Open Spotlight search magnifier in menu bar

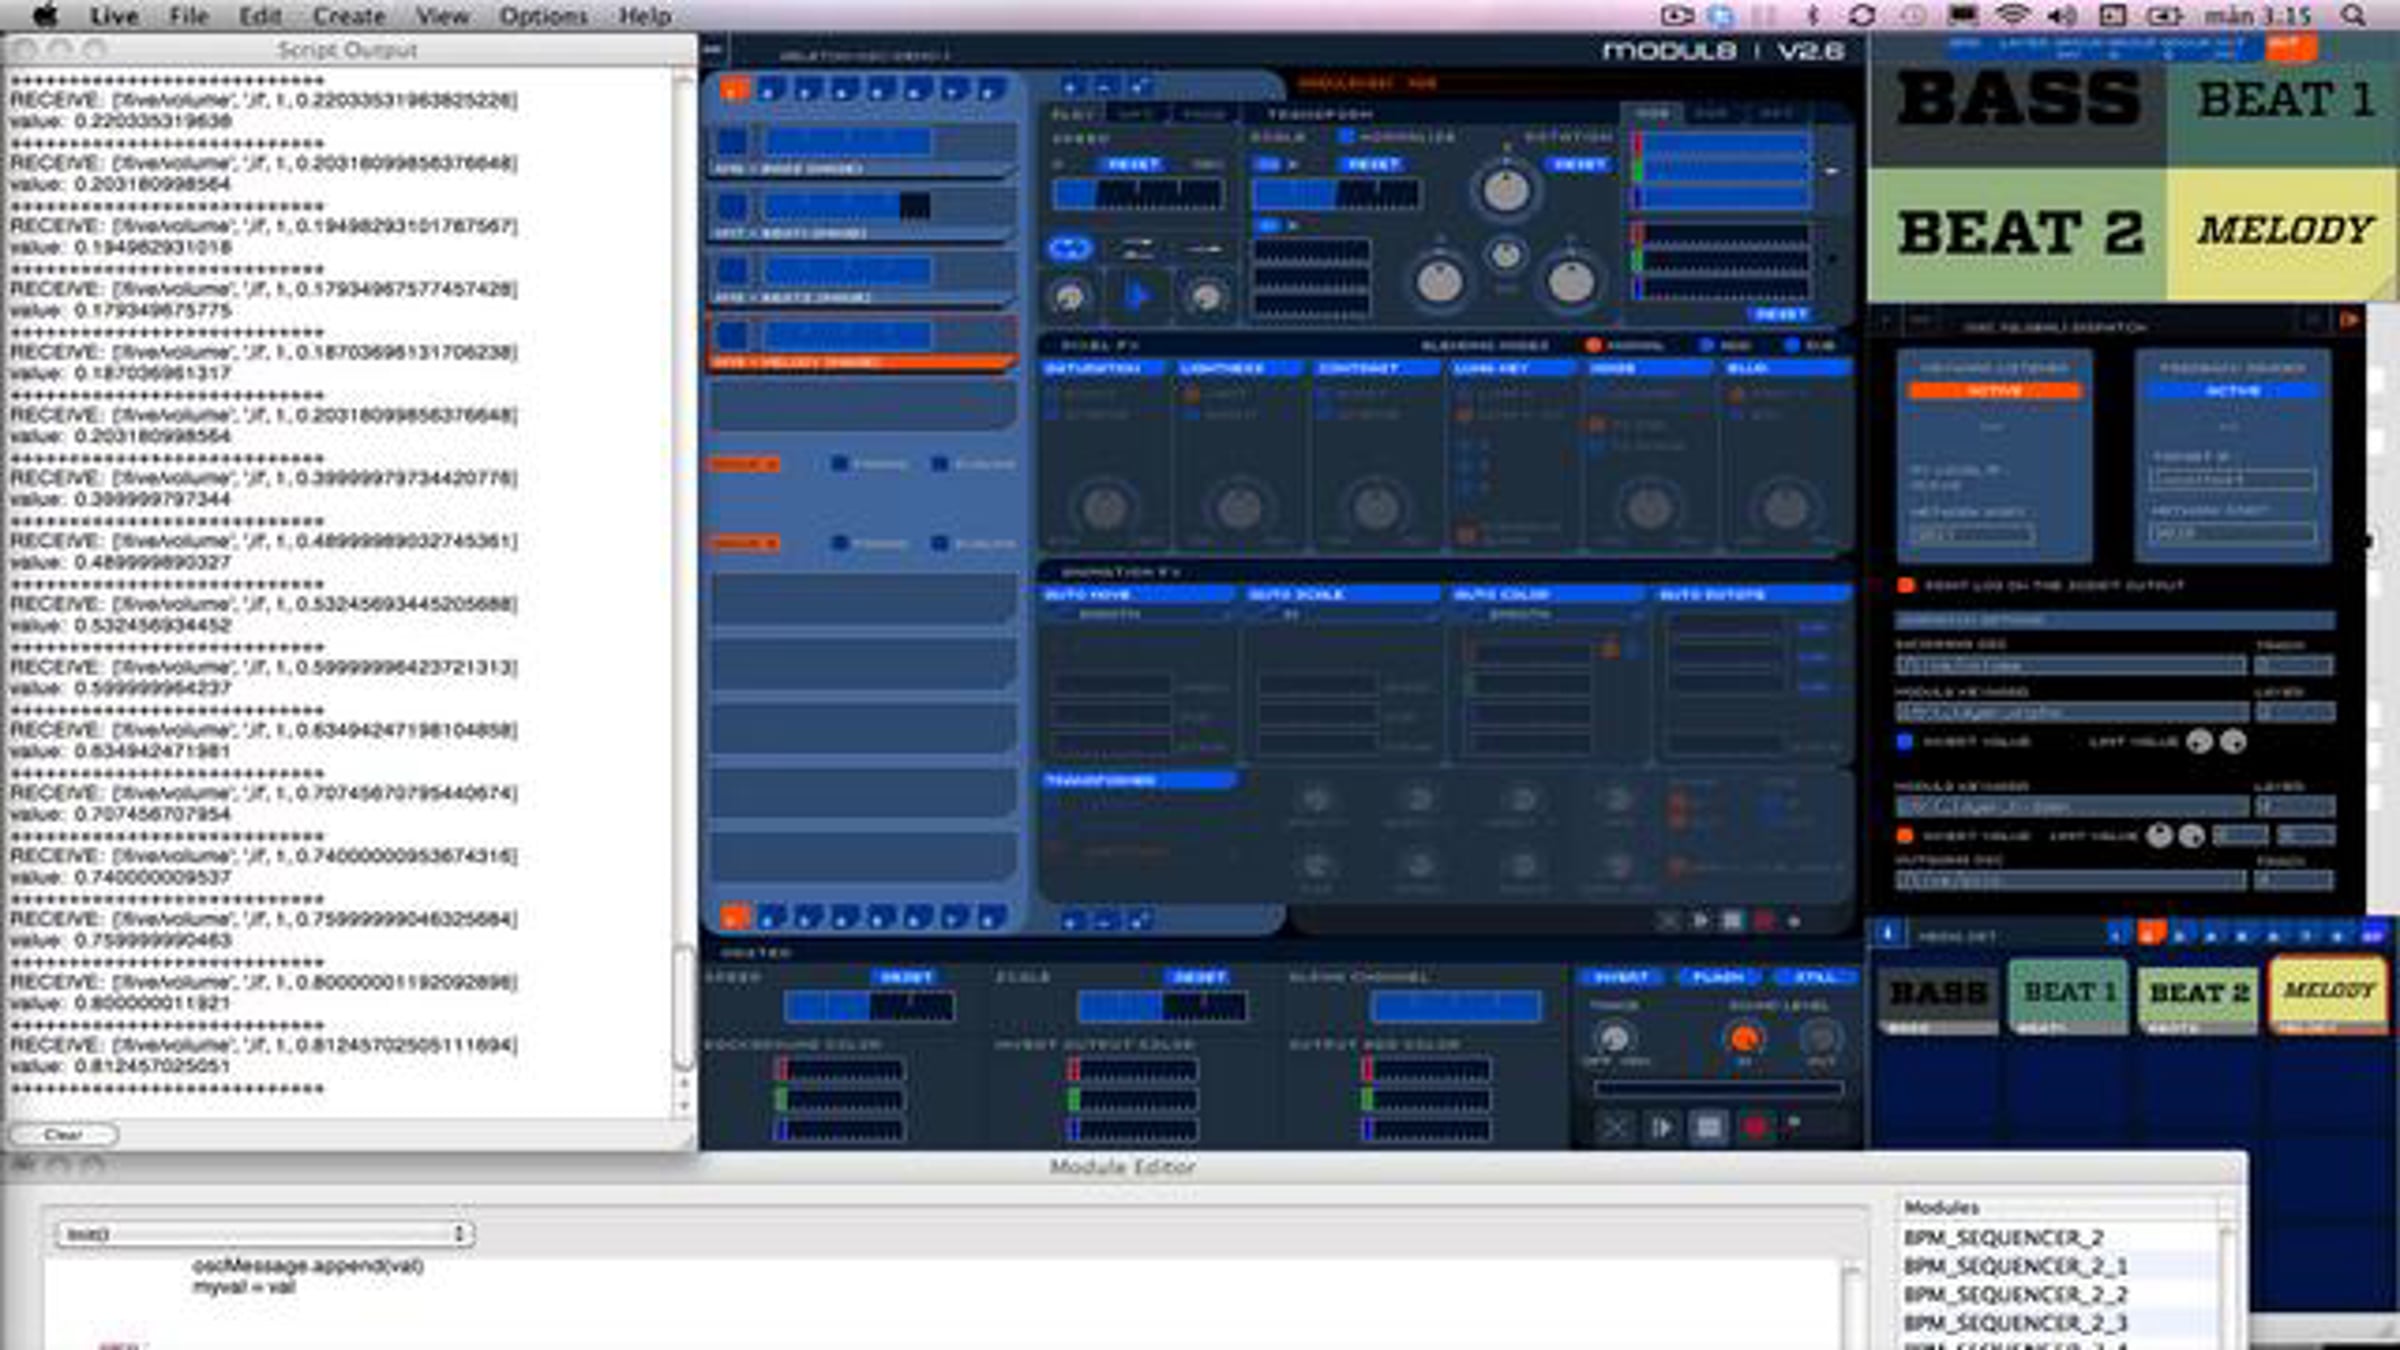2354,16
